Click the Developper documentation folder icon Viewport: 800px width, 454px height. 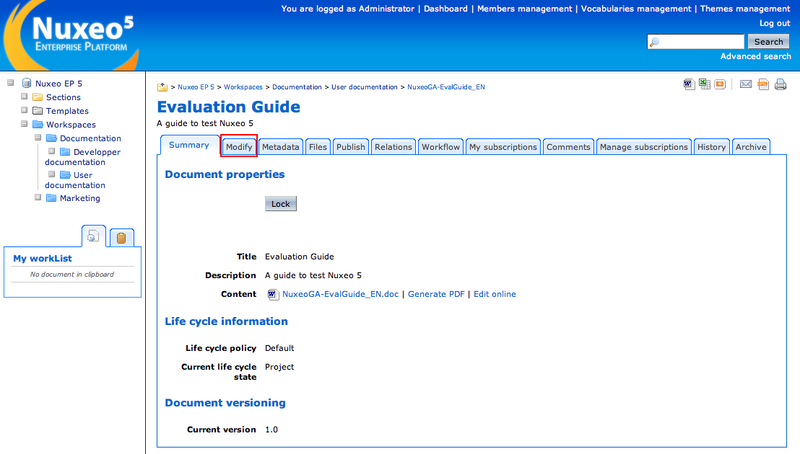pyautogui.click(x=65, y=152)
